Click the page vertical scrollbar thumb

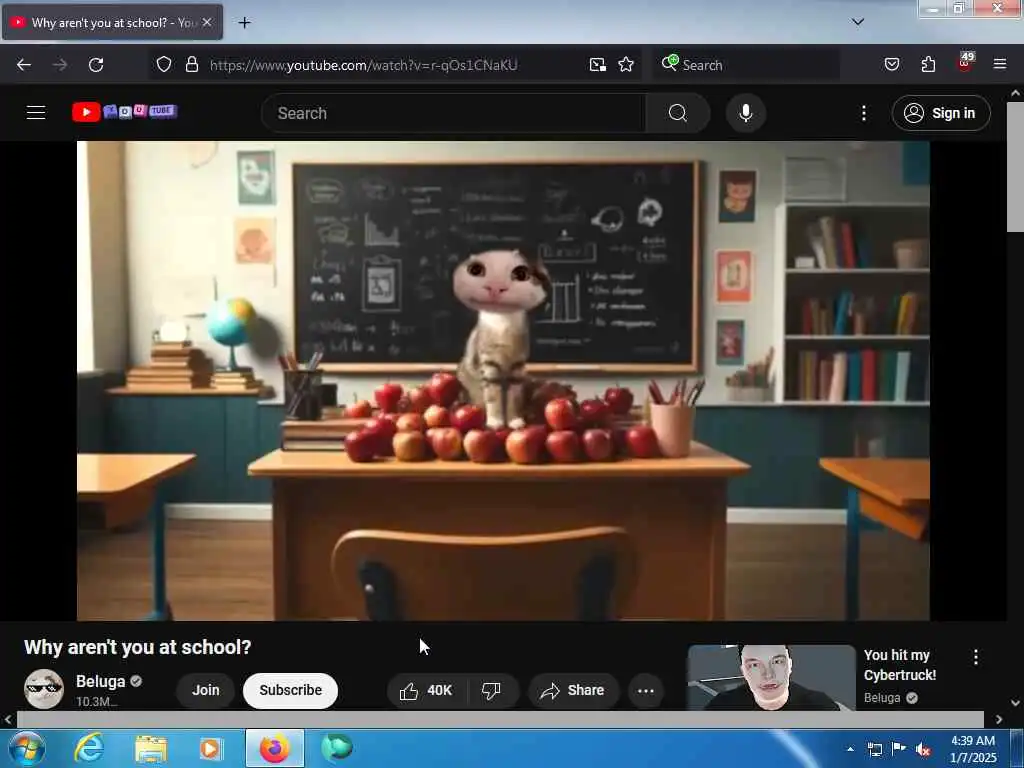(x=1015, y=167)
